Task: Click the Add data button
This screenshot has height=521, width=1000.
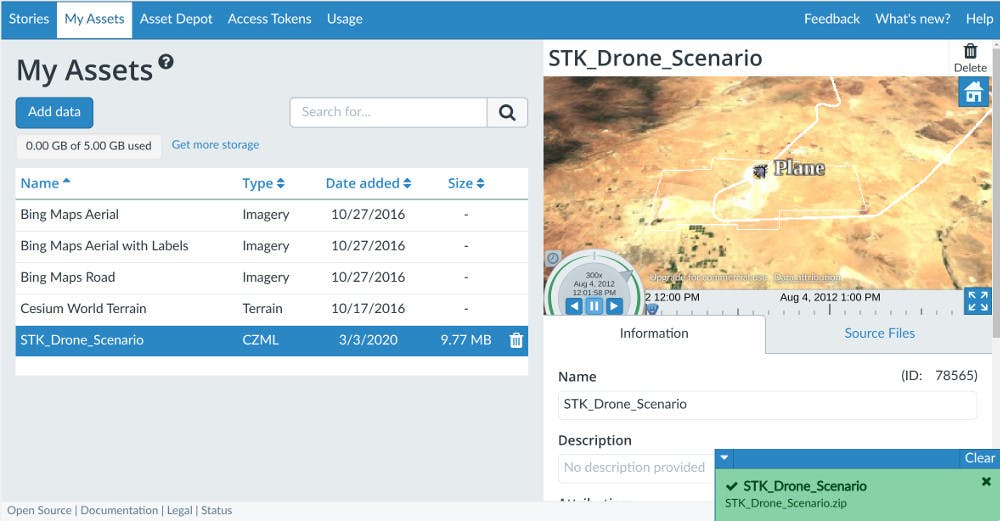Action: [x=54, y=112]
